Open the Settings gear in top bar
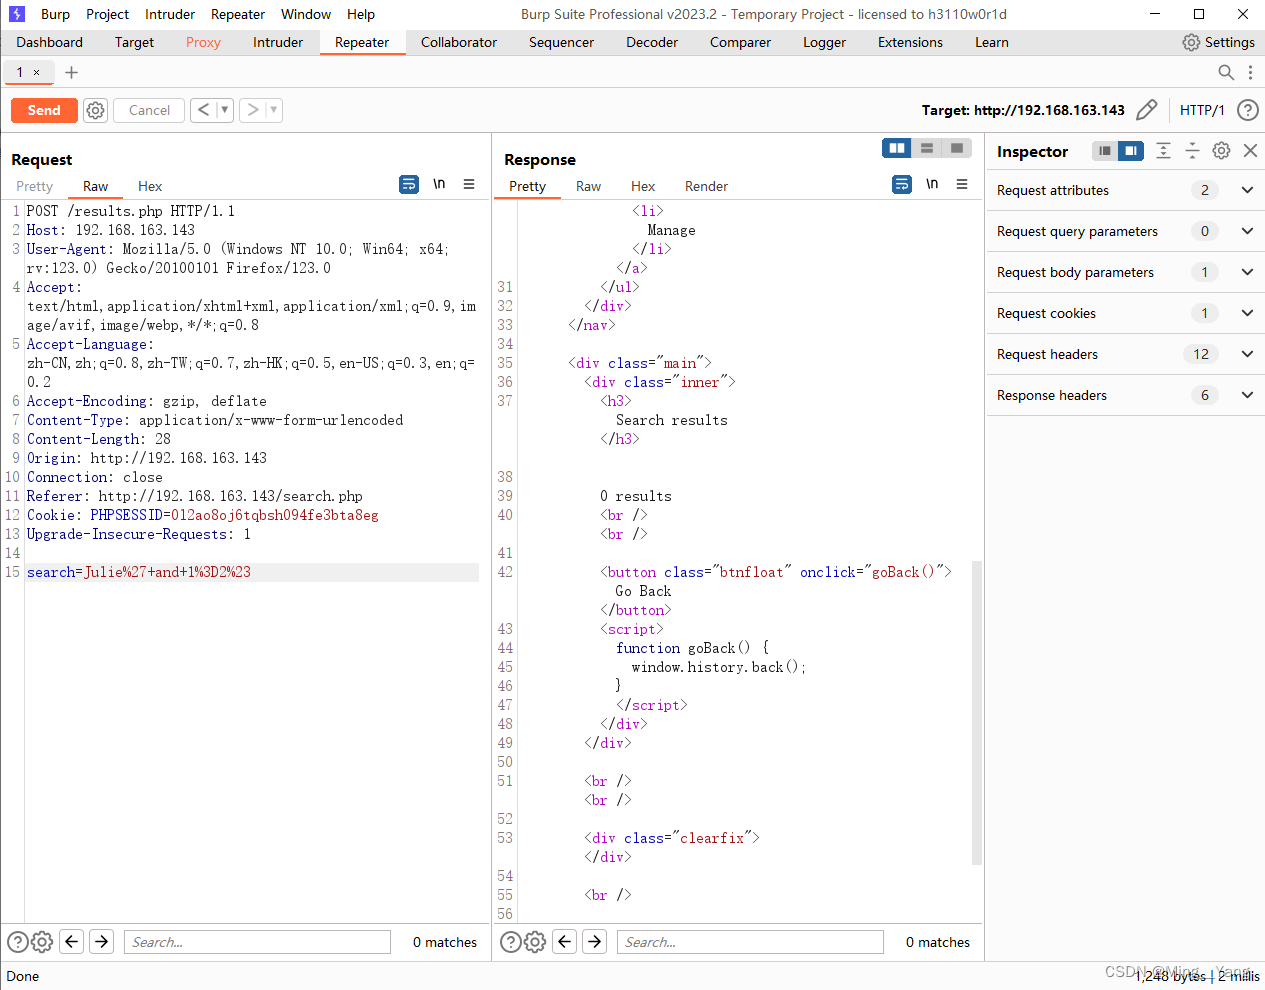This screenshot has height=990, width=1265. [x=1218, y=42]
